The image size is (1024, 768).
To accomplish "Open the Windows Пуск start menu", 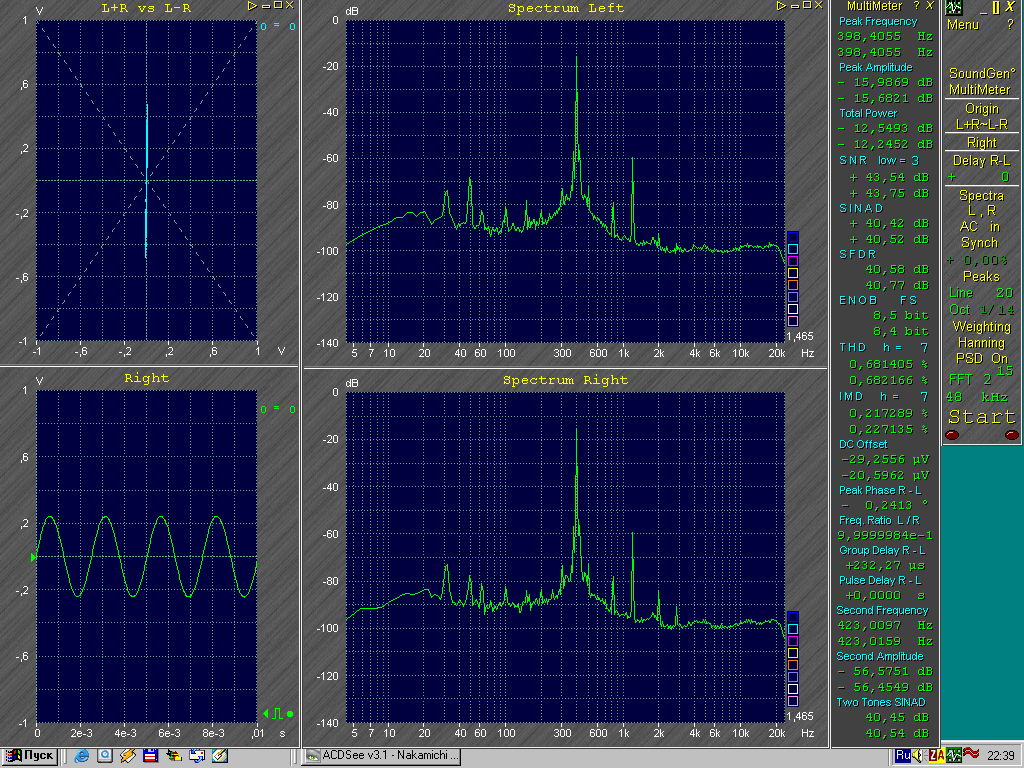I will point(30,756).
